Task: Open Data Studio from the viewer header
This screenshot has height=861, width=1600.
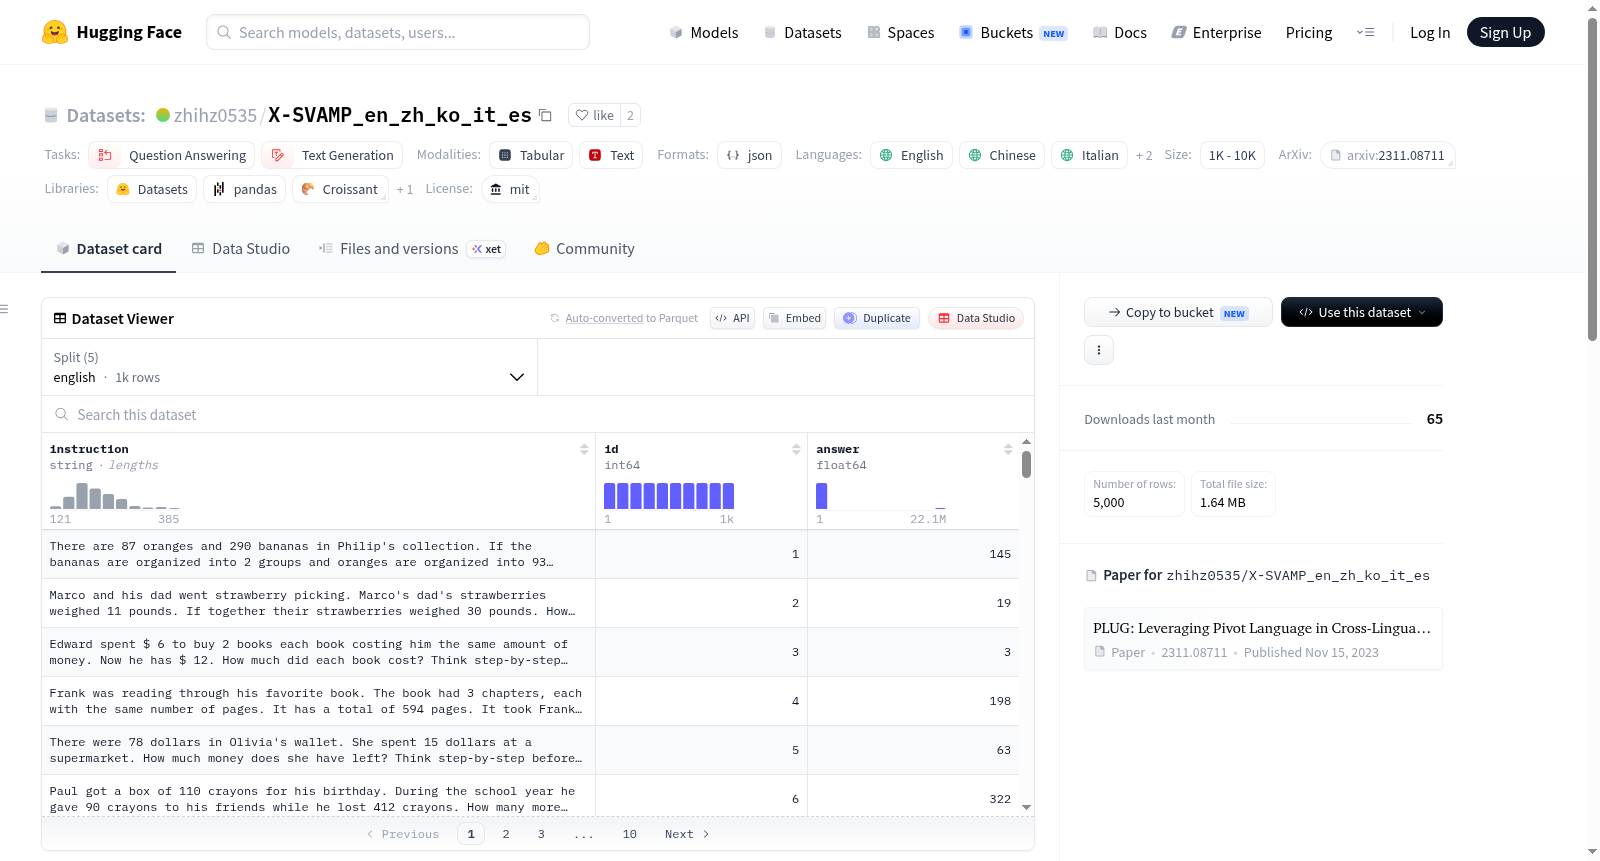Action: point(976,318)
